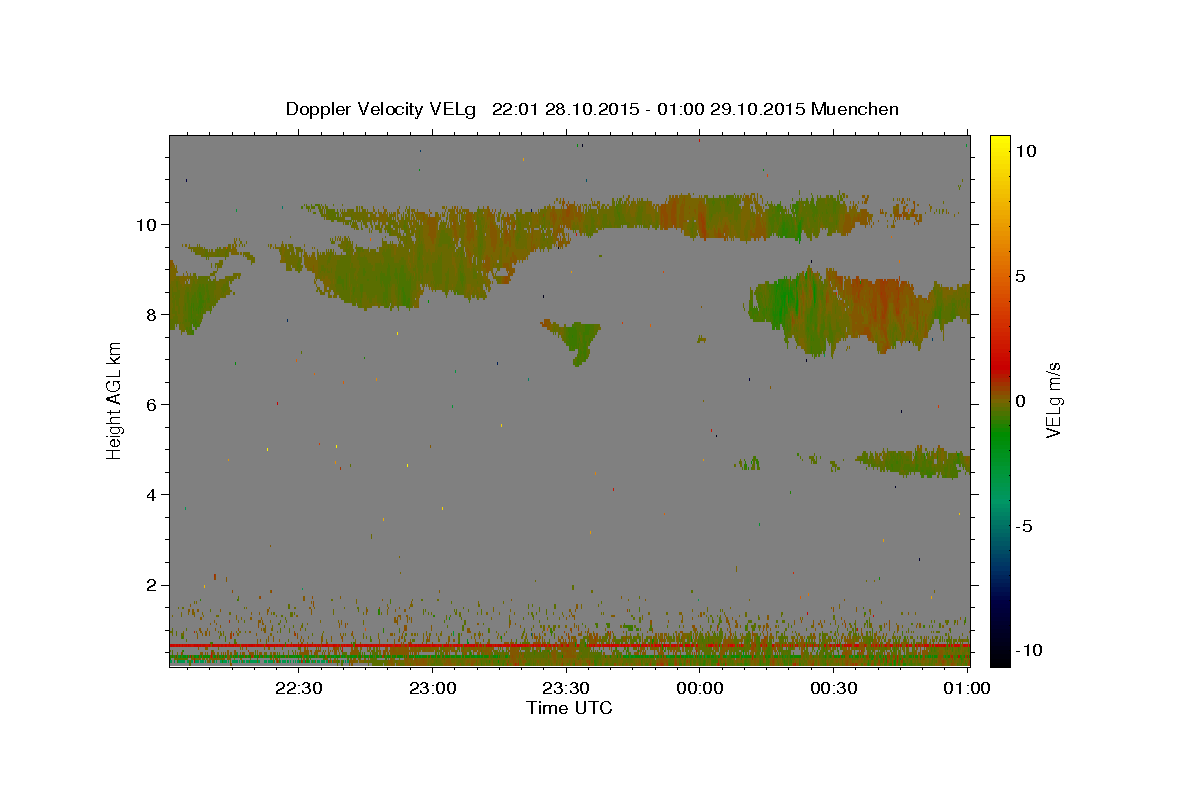The image size is (1200, 800).
Task: Click the '00:00' time tick label
Action: 700,688
